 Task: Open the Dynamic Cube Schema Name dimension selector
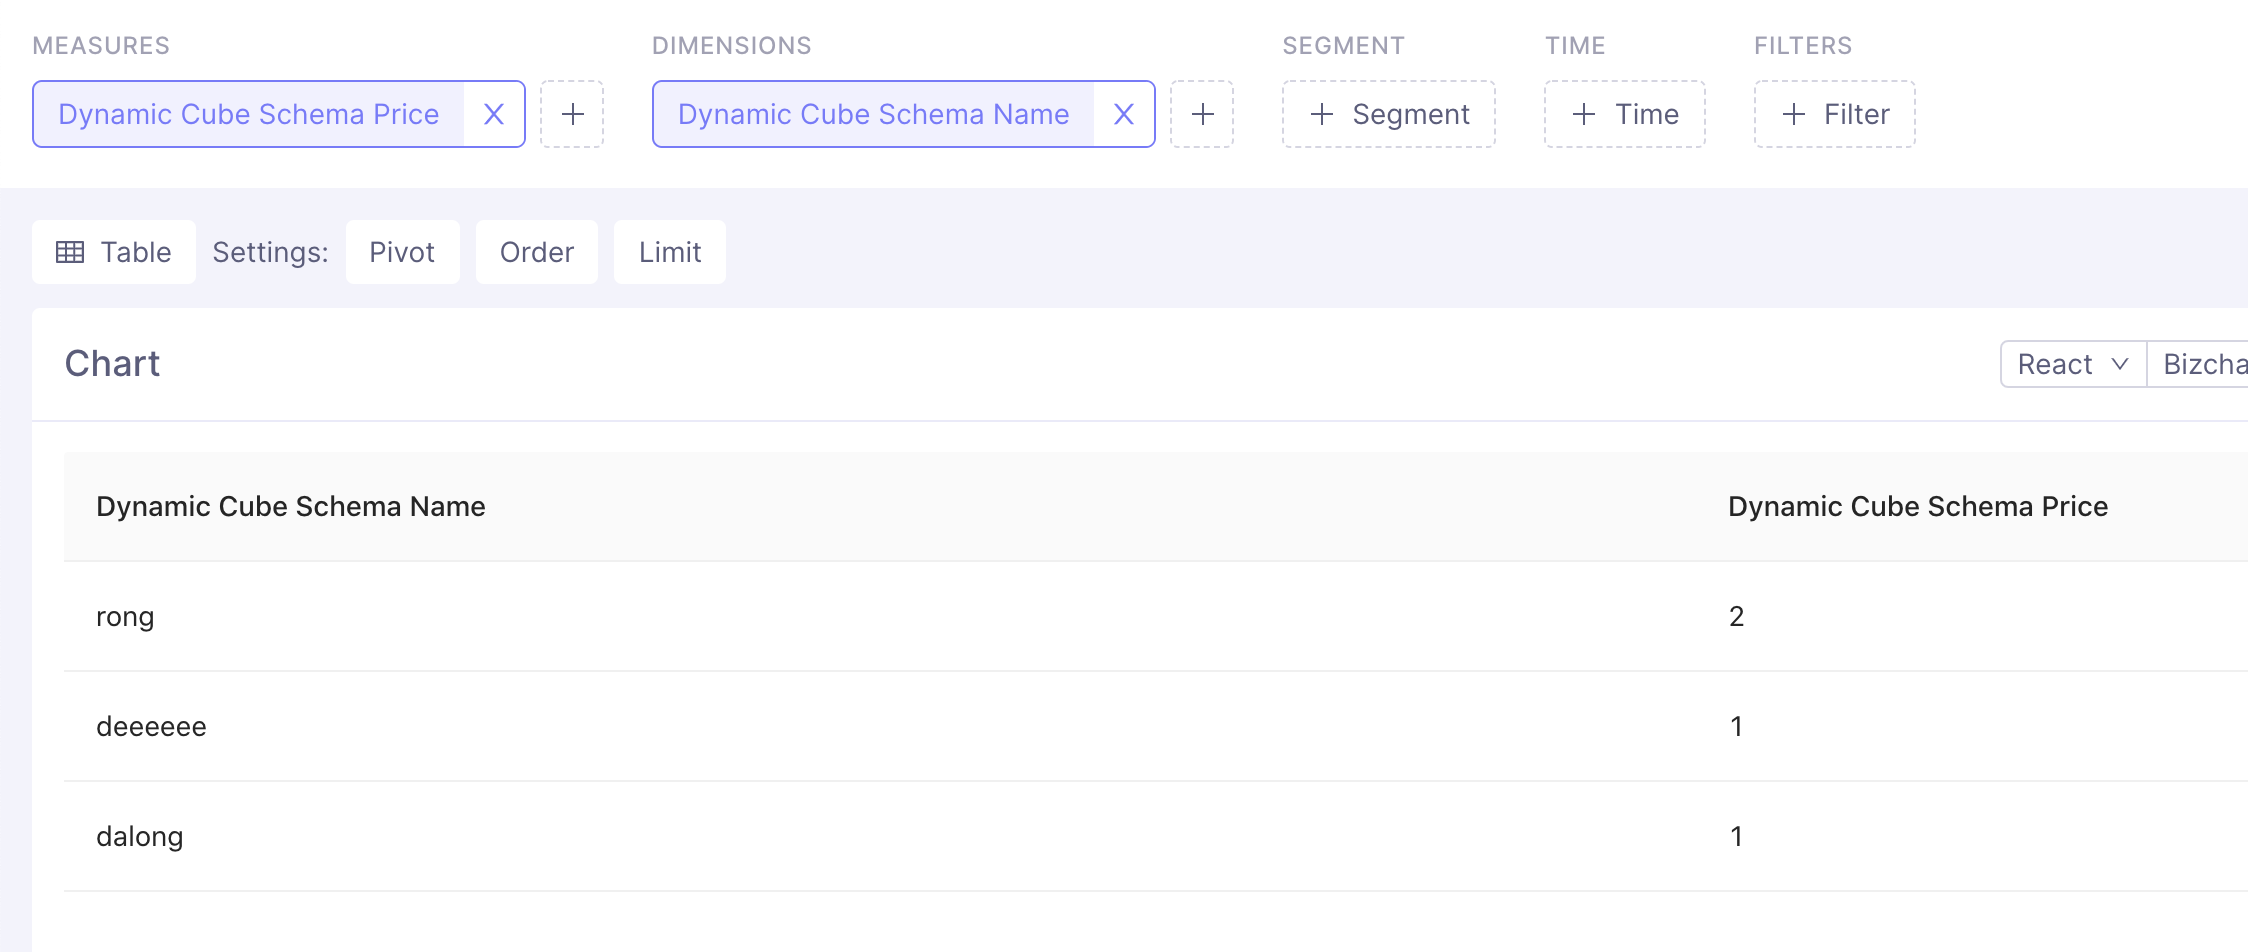[873, 114]
